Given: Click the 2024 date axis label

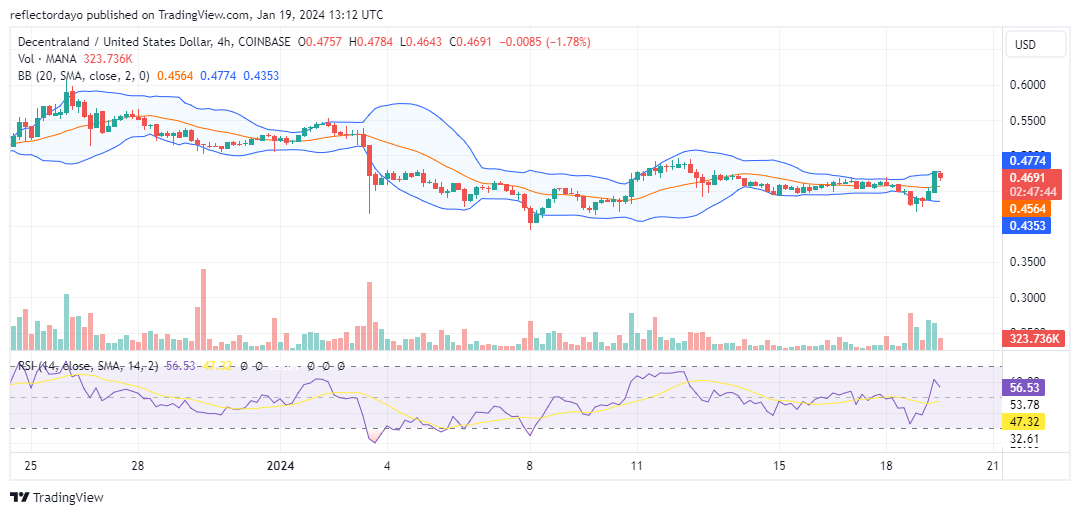Looking at the screenshot, I should [x=281, y=466].
